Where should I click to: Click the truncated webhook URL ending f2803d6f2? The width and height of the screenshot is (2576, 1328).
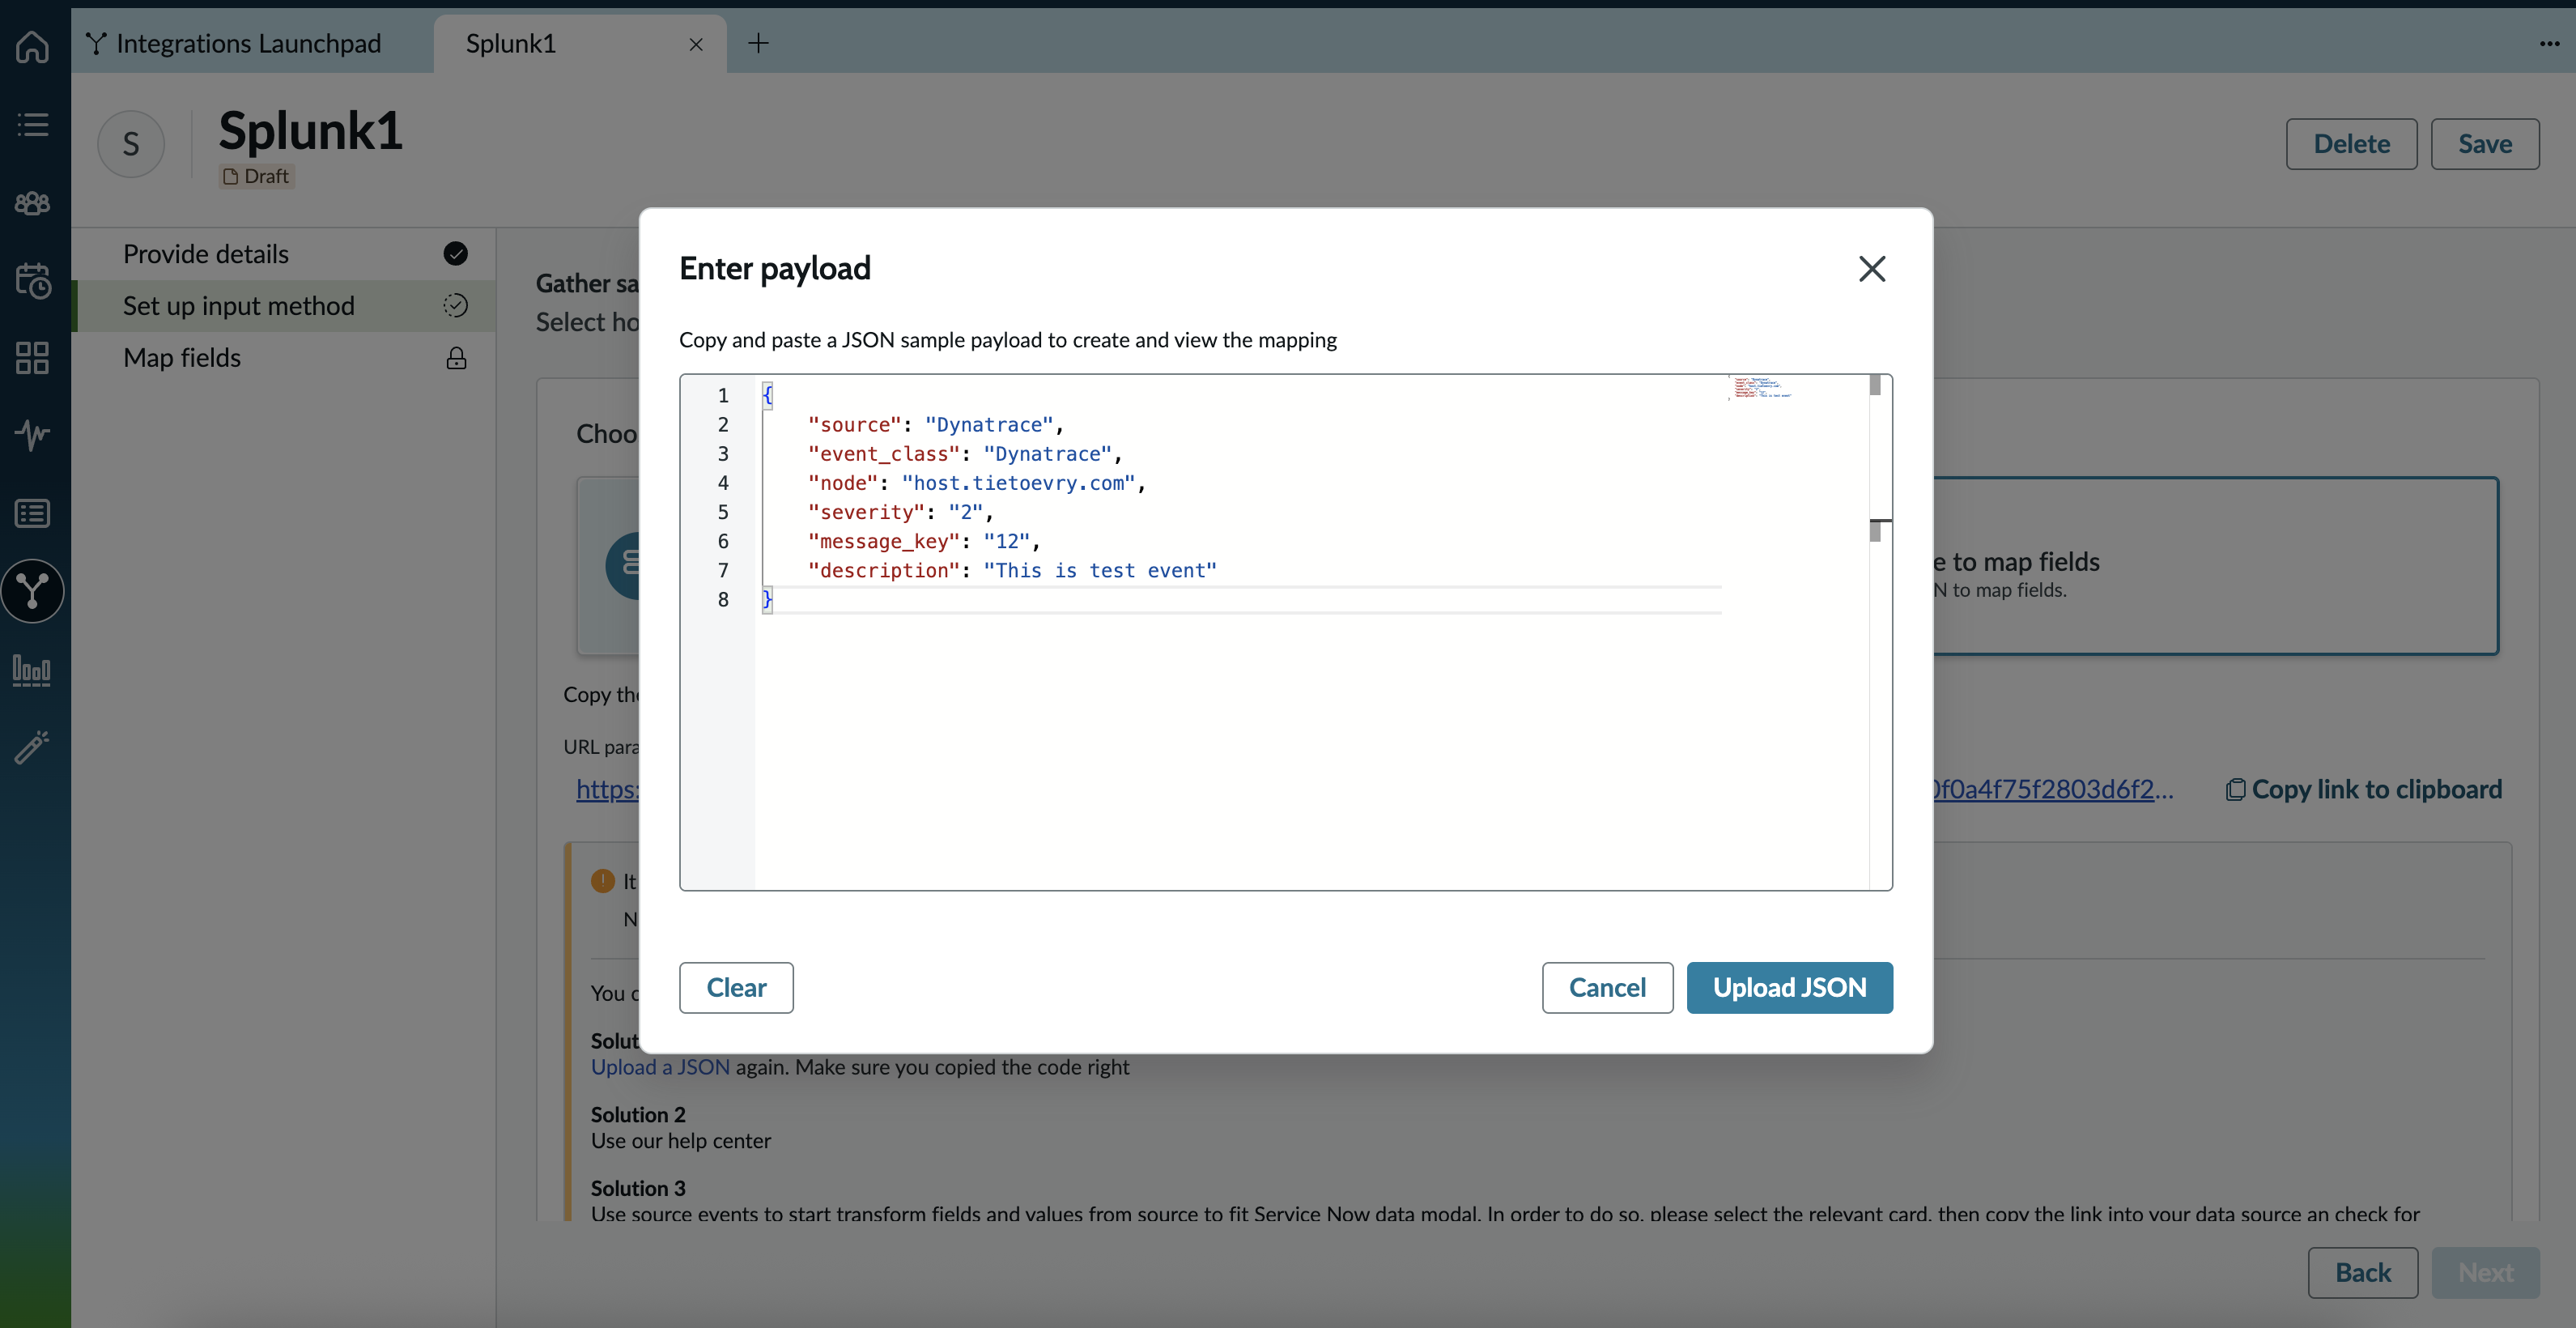coord(2052,789)
